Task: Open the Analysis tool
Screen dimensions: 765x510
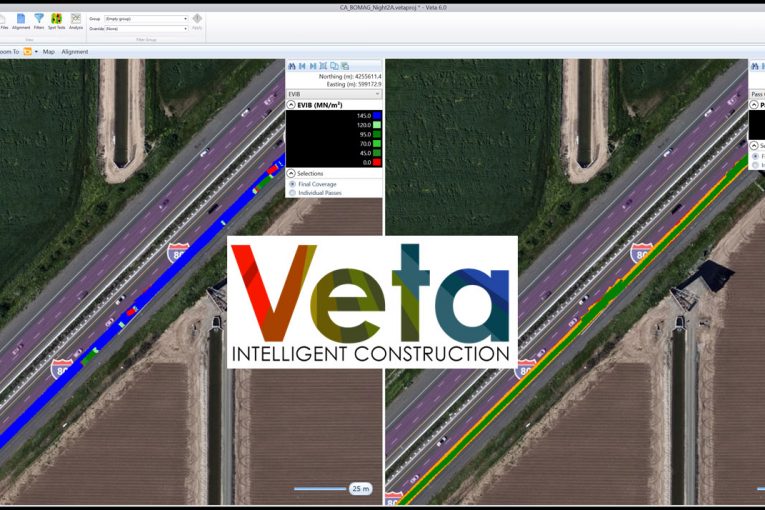Action: (76, 21)
